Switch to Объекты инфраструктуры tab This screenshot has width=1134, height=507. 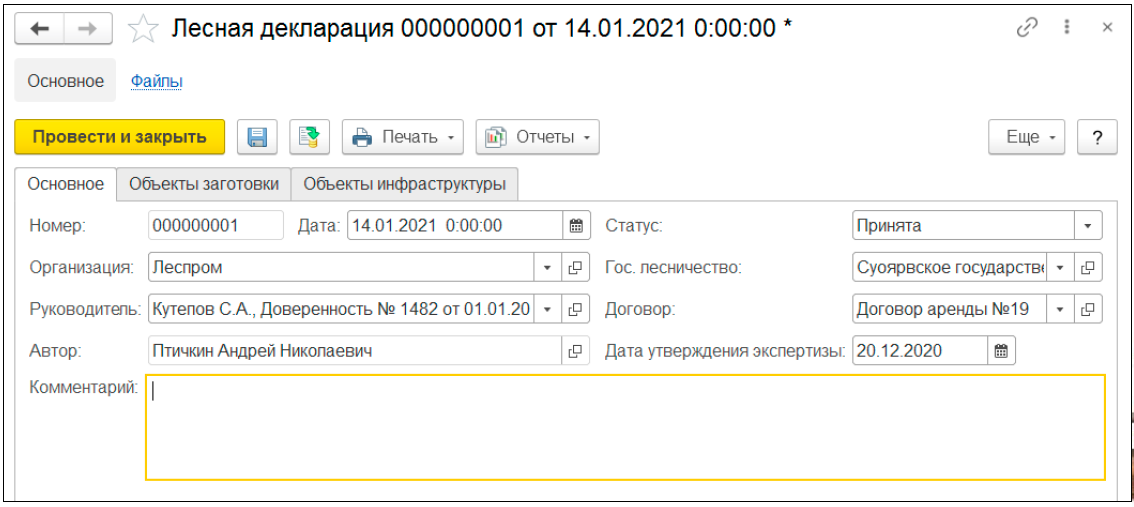(x=404, y=184)
